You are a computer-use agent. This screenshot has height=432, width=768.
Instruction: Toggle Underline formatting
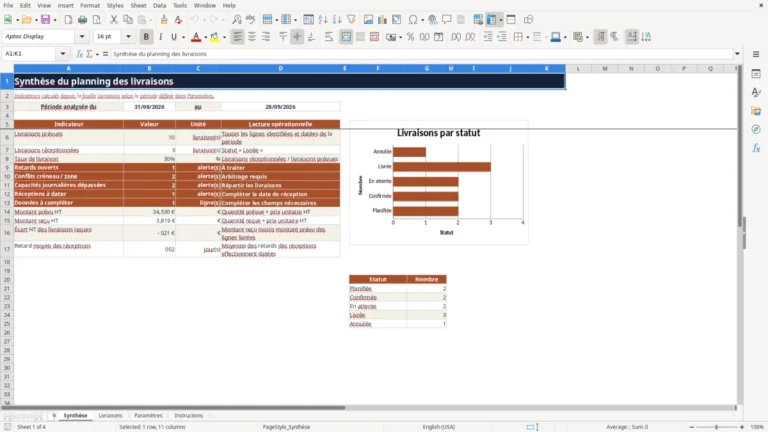(174, 37)
